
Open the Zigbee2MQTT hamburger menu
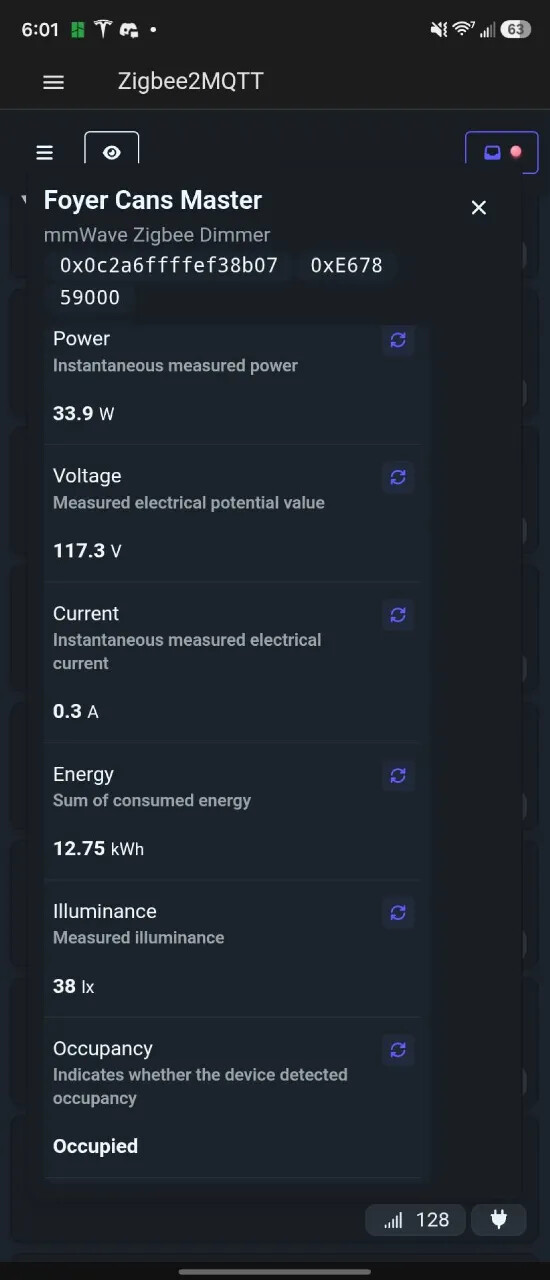54,82
